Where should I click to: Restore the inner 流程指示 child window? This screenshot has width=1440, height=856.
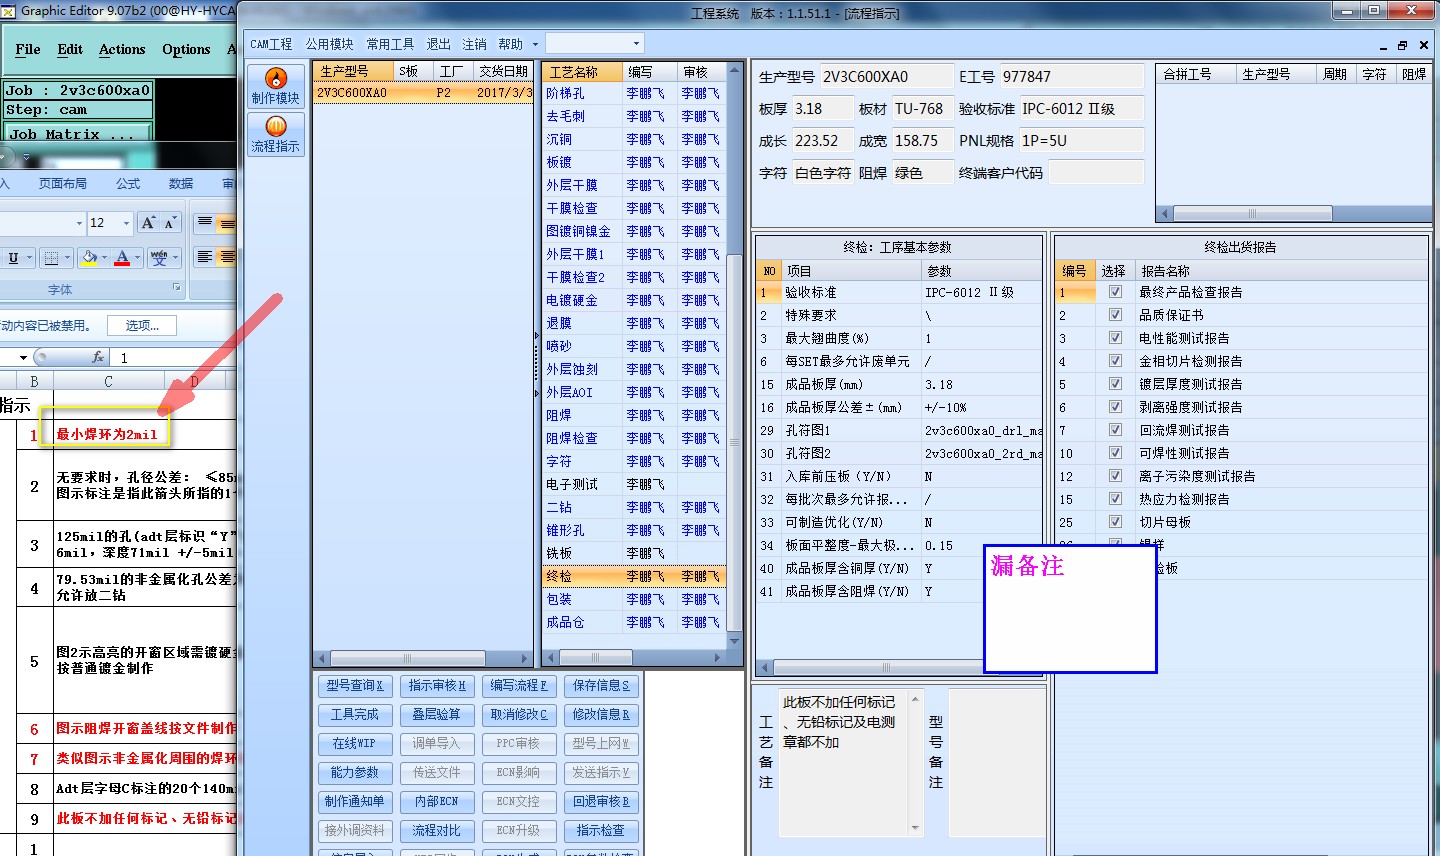(1402, 46)
